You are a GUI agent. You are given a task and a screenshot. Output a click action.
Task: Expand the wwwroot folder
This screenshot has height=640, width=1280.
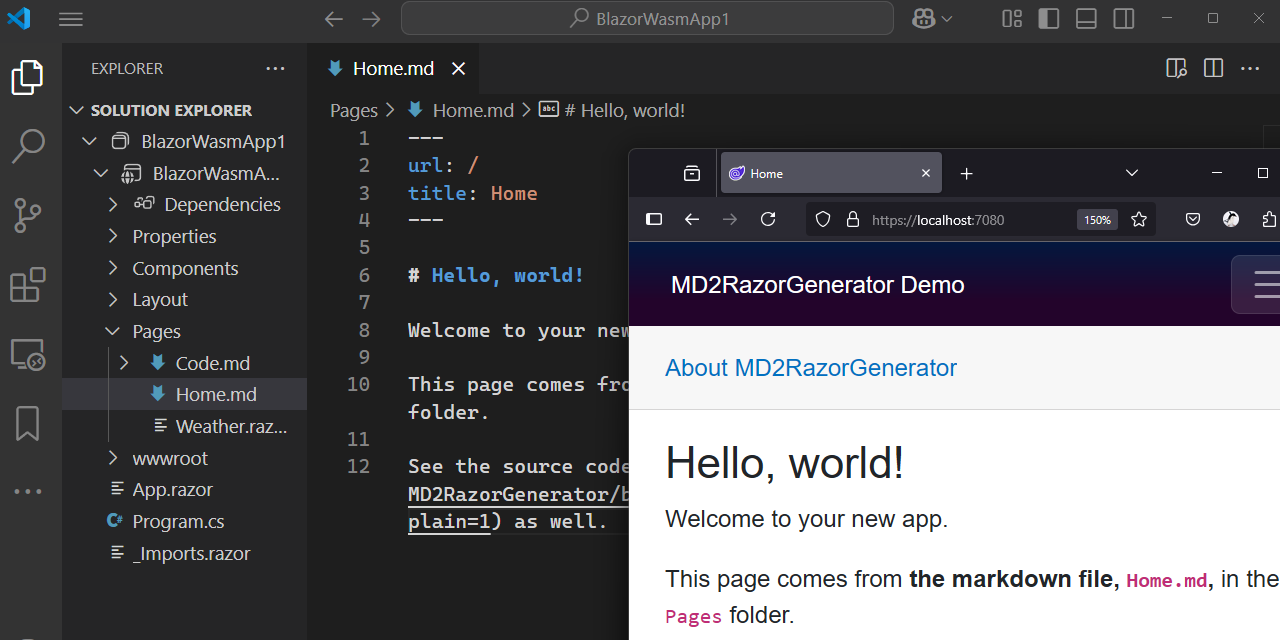pos(113,459)
